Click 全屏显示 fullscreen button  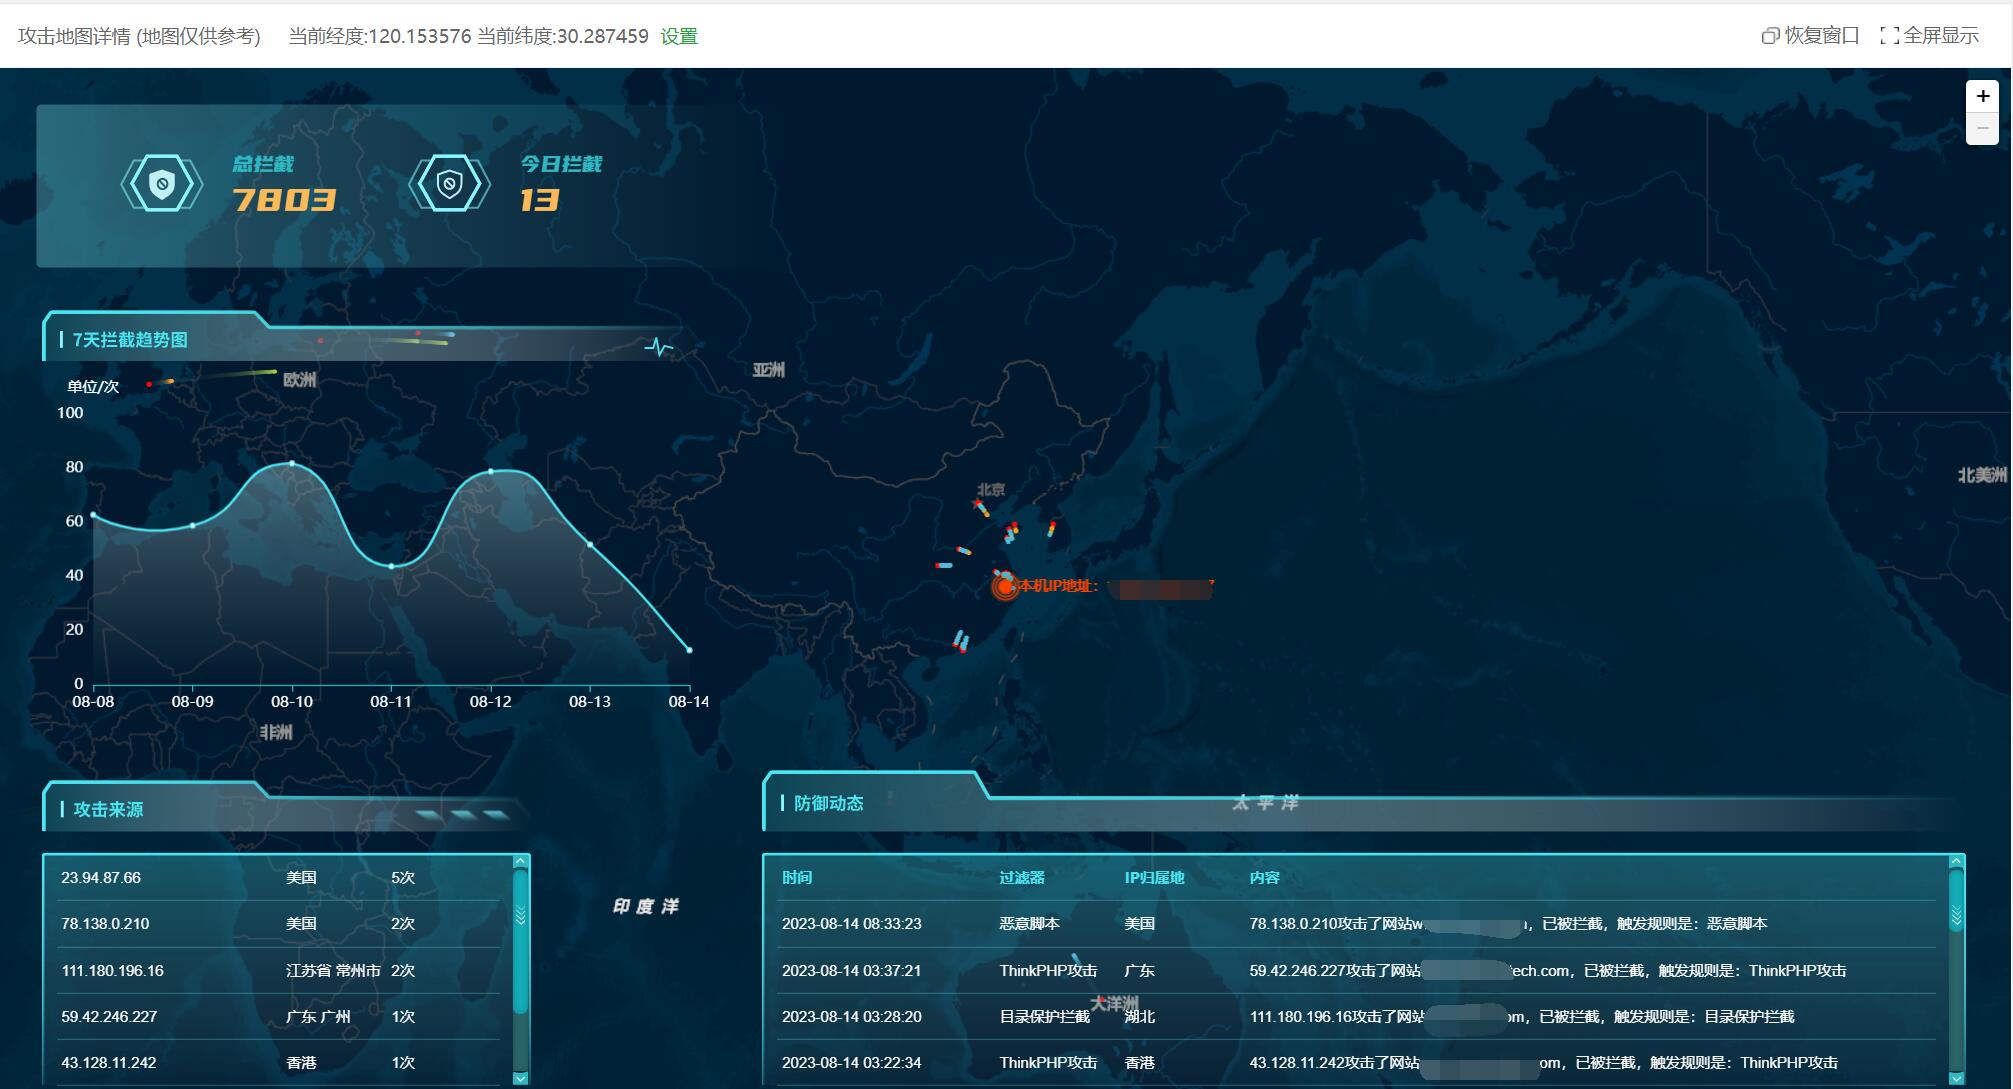[x=1929, y=36]
